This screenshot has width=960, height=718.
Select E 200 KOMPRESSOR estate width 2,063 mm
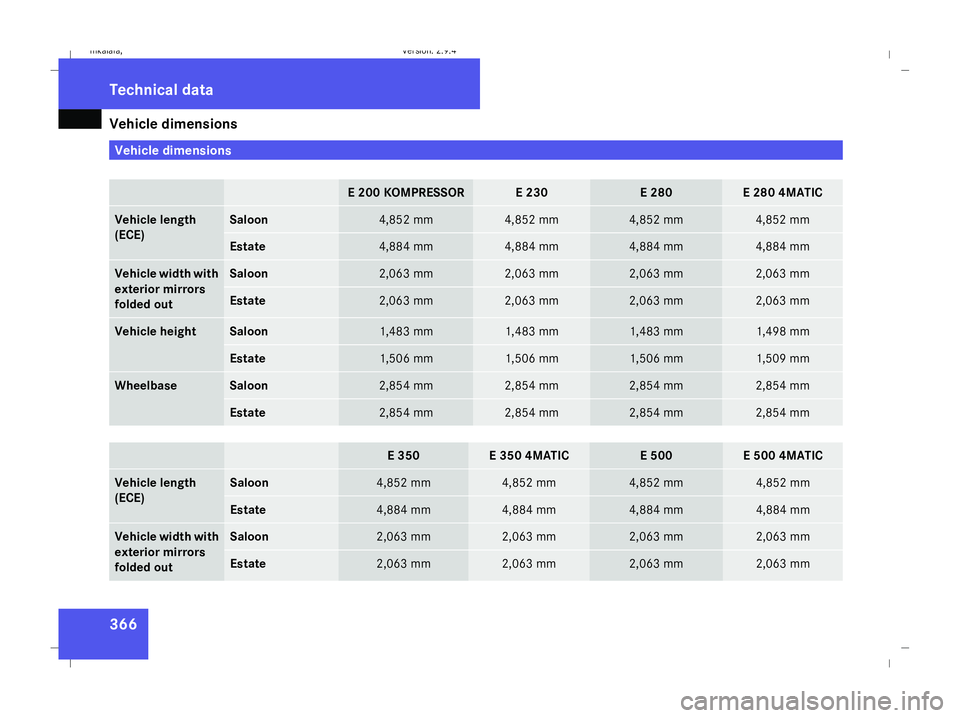pyautogui.click(x=406, y=301)
